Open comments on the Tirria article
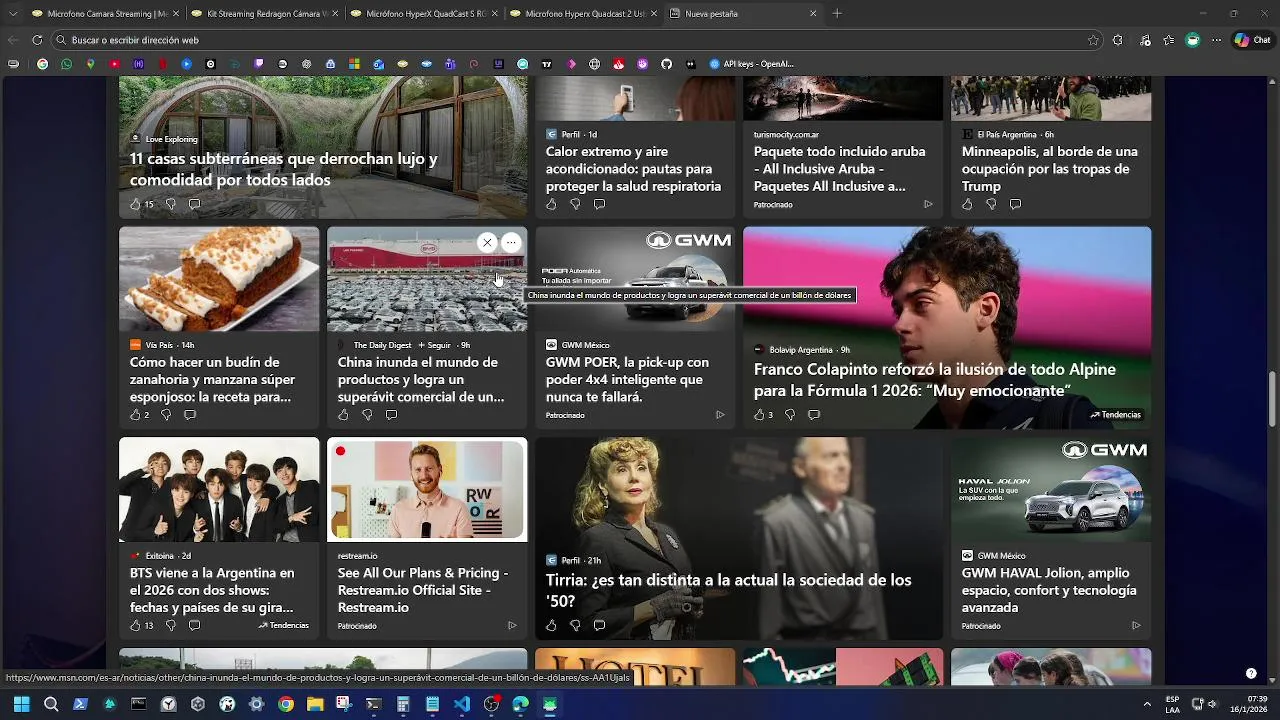Screen dimensions: 1280x720 (599, 626)
